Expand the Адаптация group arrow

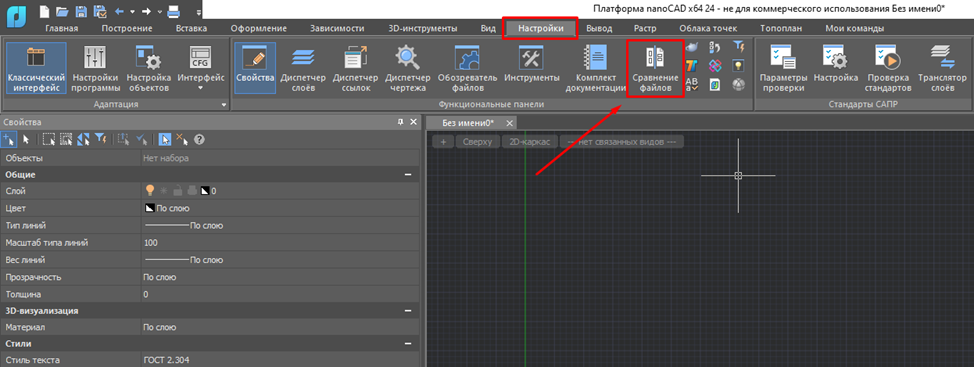pyautogui.click(x=224, y=105)
